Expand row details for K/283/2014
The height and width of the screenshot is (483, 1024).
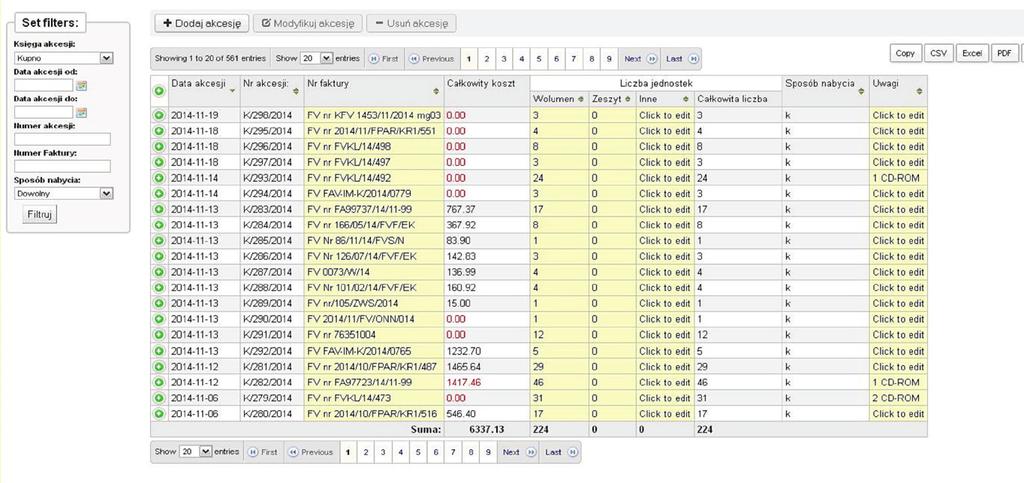[159, 210]
